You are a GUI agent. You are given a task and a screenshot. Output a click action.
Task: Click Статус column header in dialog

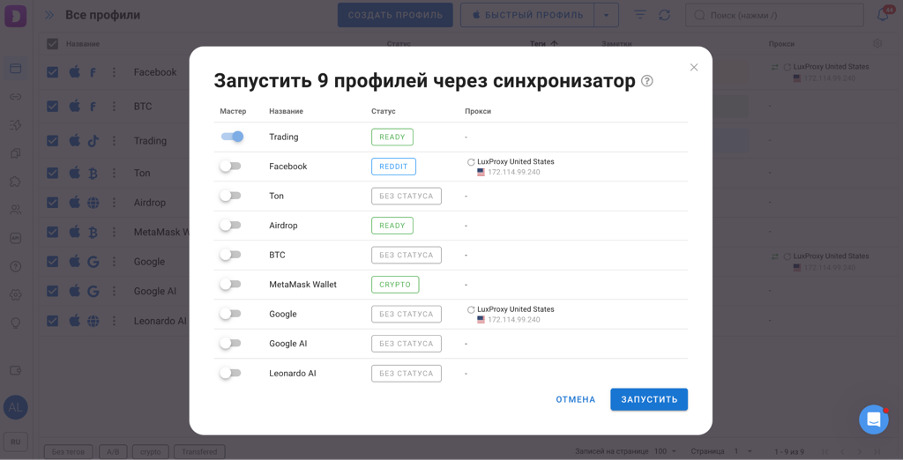pos(383,111)
